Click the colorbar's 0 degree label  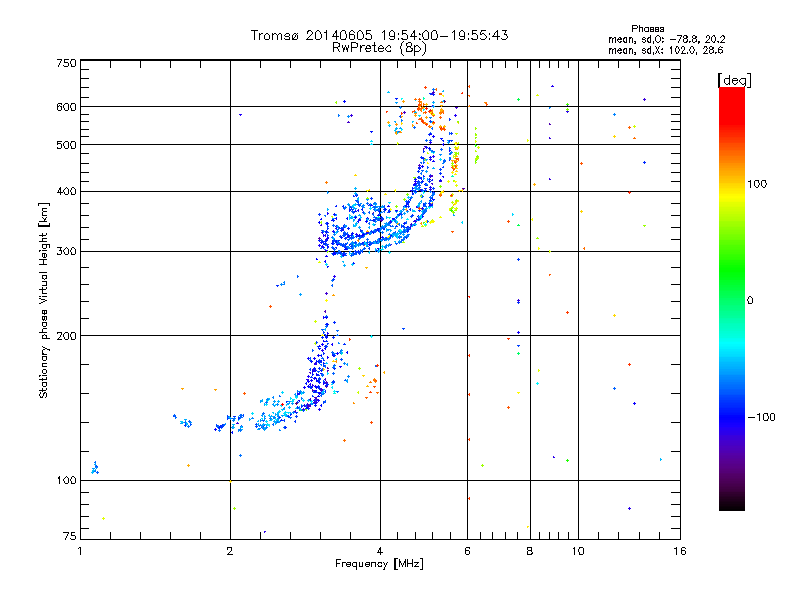click(x=750, y=301)
